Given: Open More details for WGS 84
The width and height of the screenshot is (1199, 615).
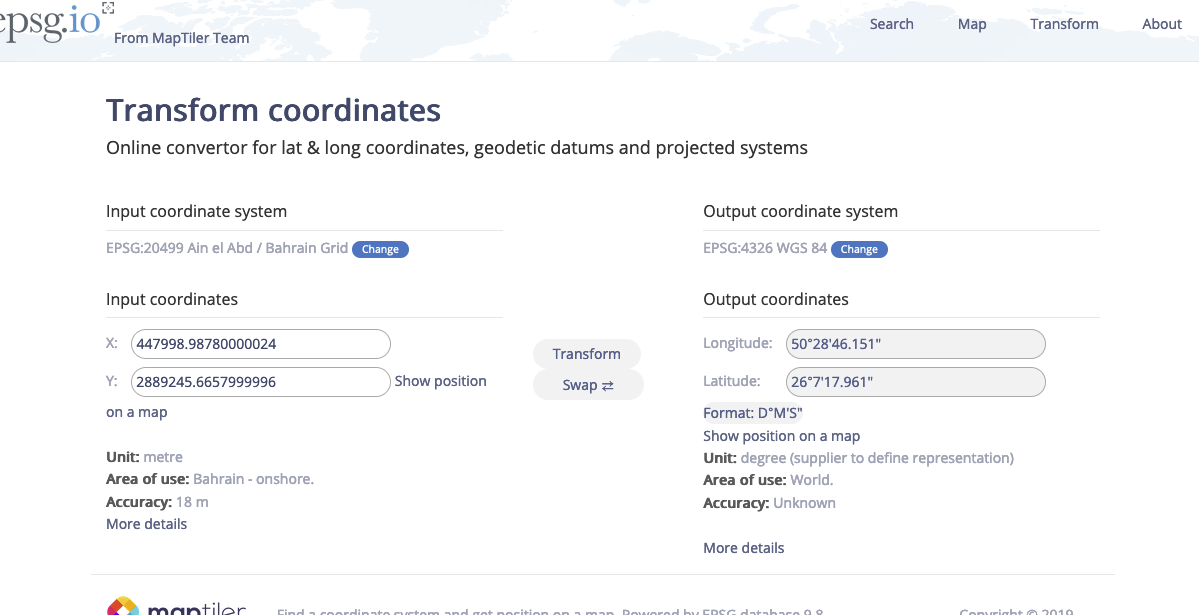Looking at the screenshot, I should click(743, 547).
